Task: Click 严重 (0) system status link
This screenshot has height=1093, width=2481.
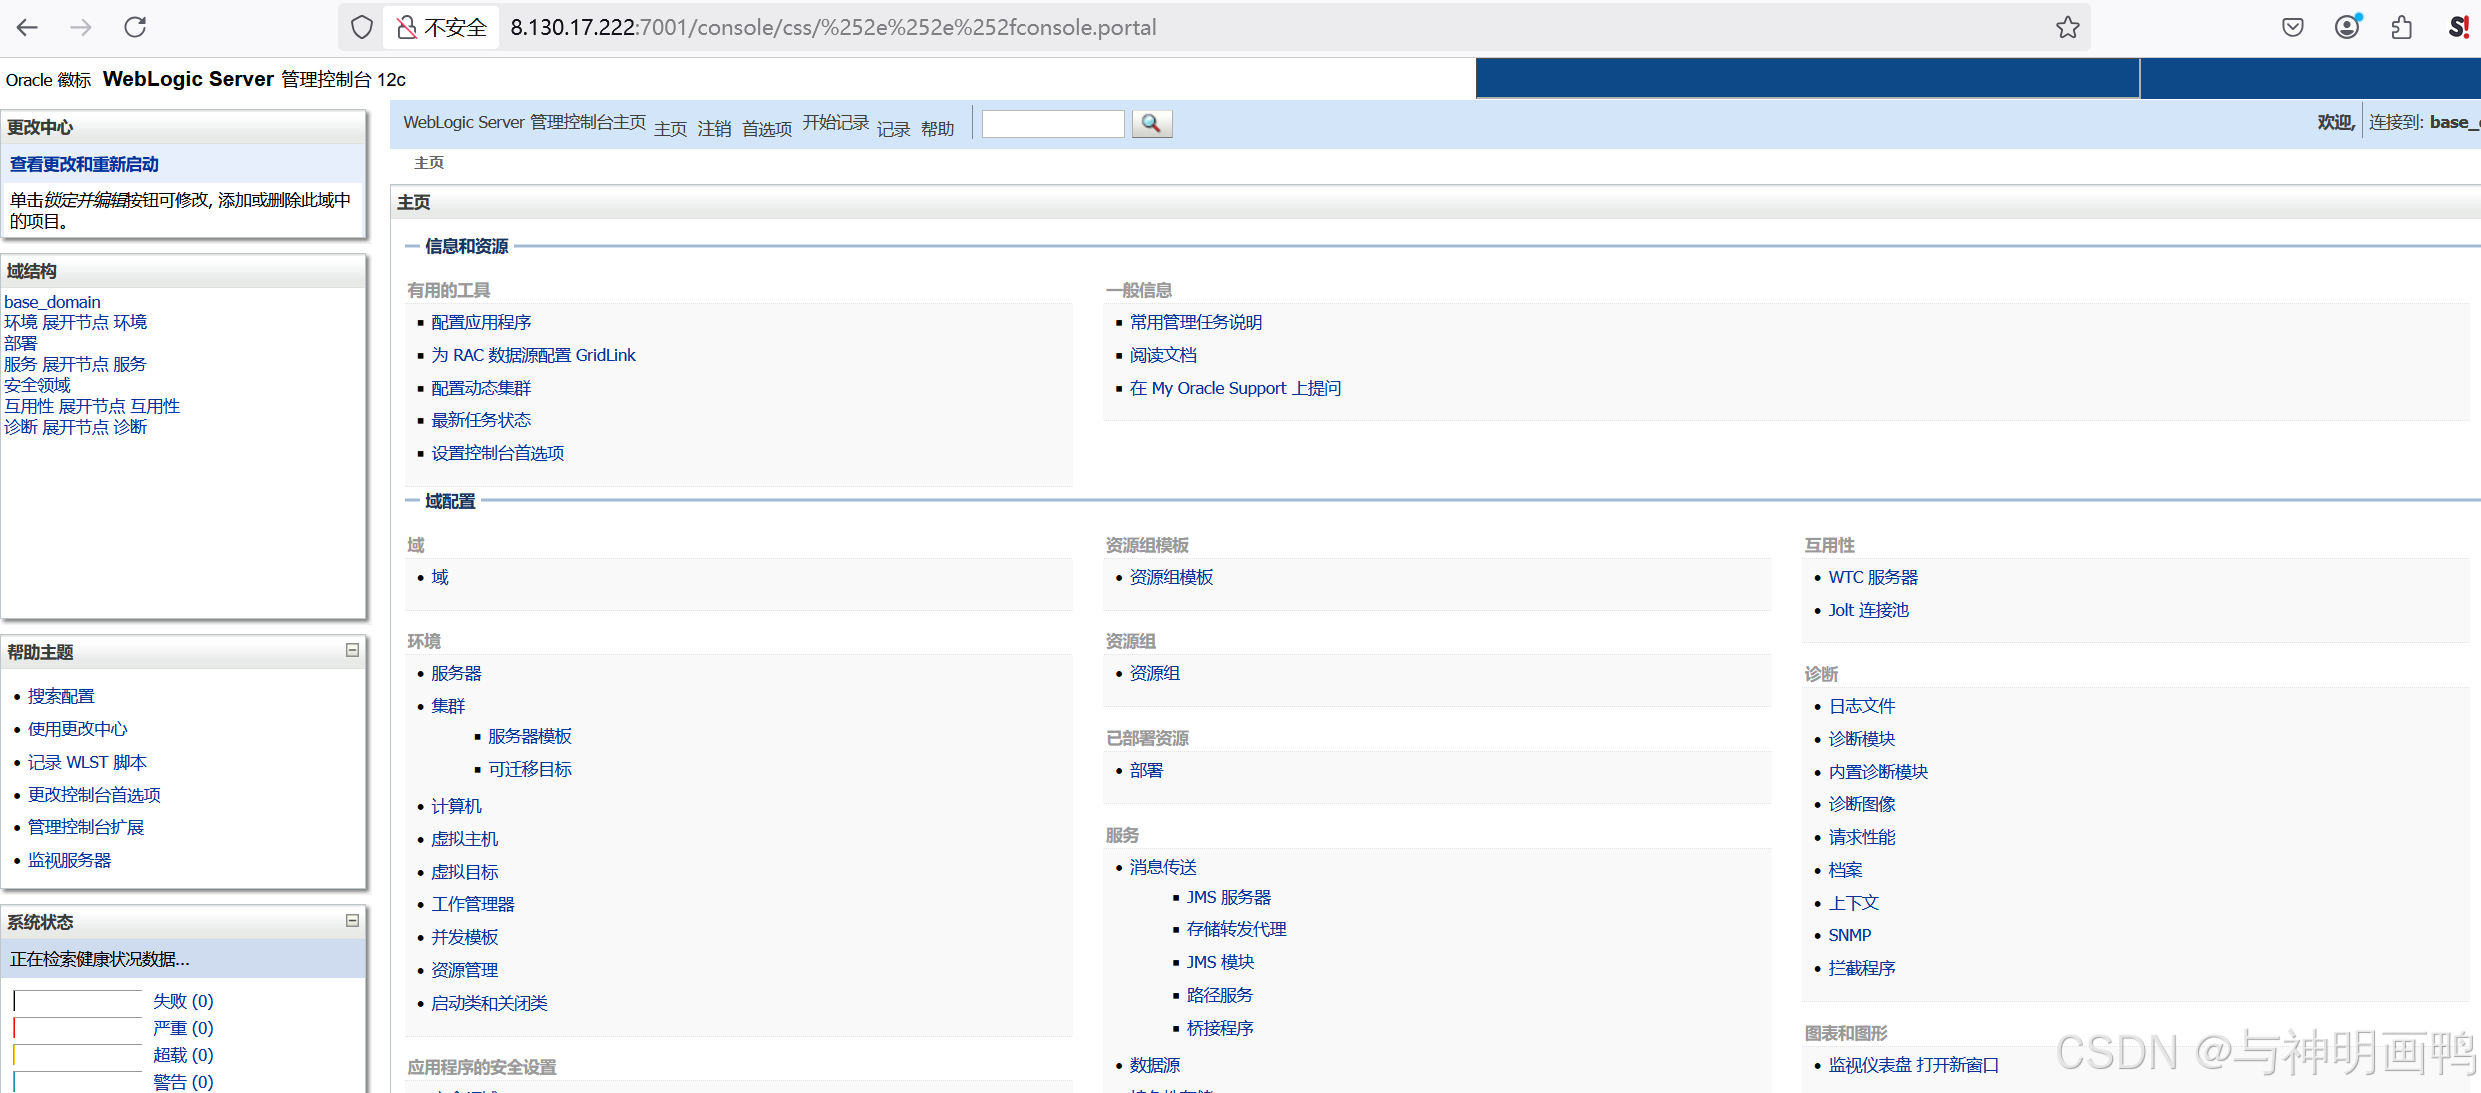Action: [183, 1028]
